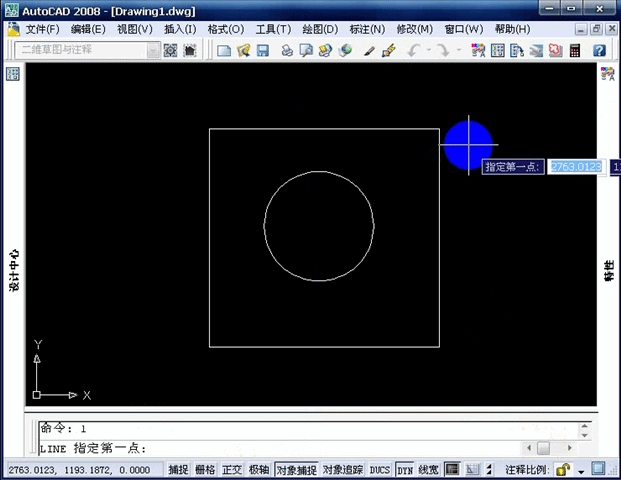
Task: Click the 栅格 grid status button
Action: click(205, 470)
